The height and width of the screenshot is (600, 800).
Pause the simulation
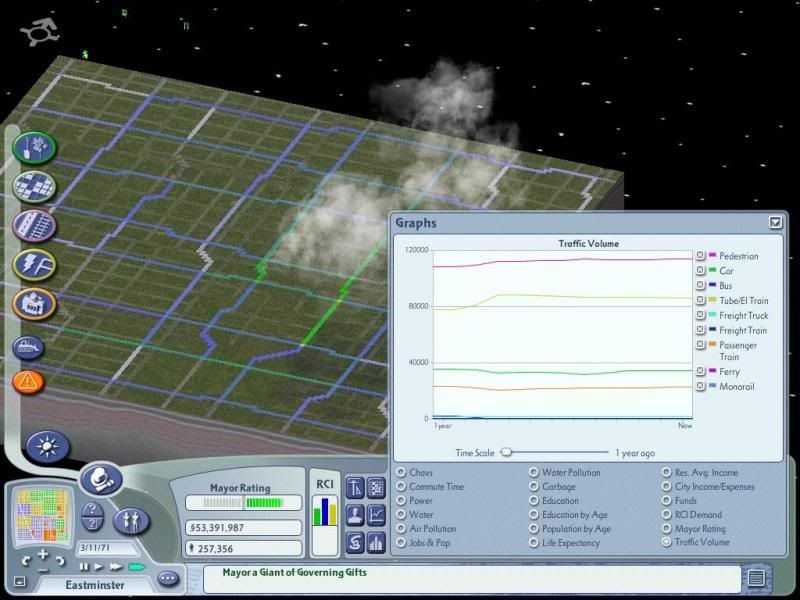84,567
